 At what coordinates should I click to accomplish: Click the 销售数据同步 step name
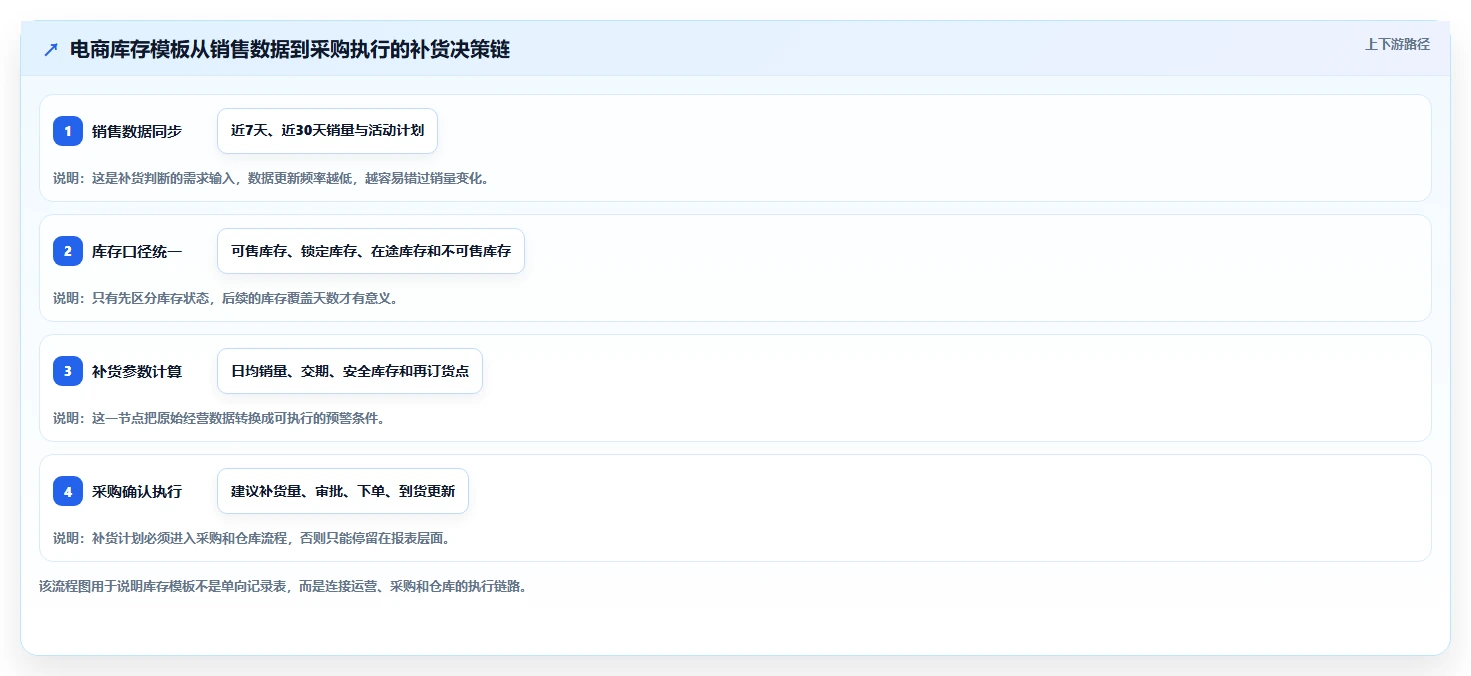(x=137, y=131)
